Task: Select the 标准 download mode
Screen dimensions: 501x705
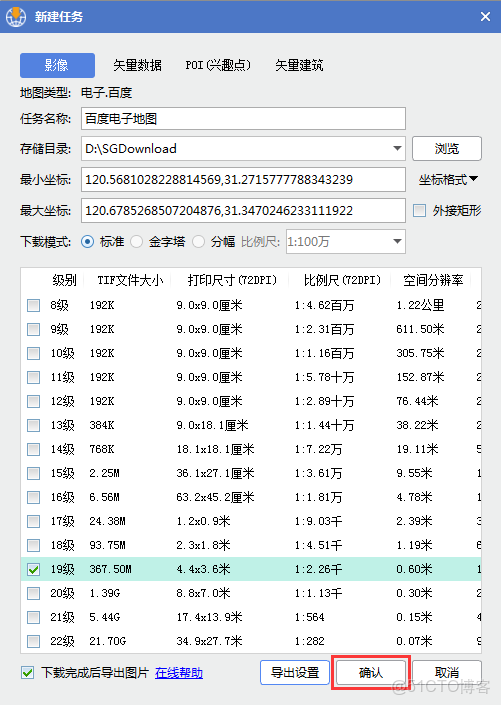Action: 88,242
